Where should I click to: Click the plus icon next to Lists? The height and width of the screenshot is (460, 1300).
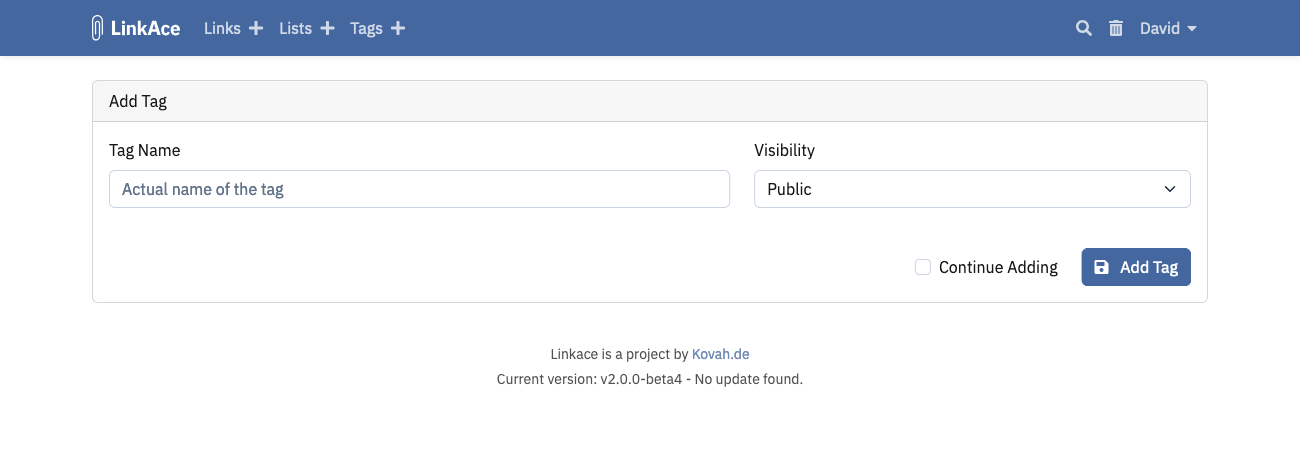pos(327,28)
